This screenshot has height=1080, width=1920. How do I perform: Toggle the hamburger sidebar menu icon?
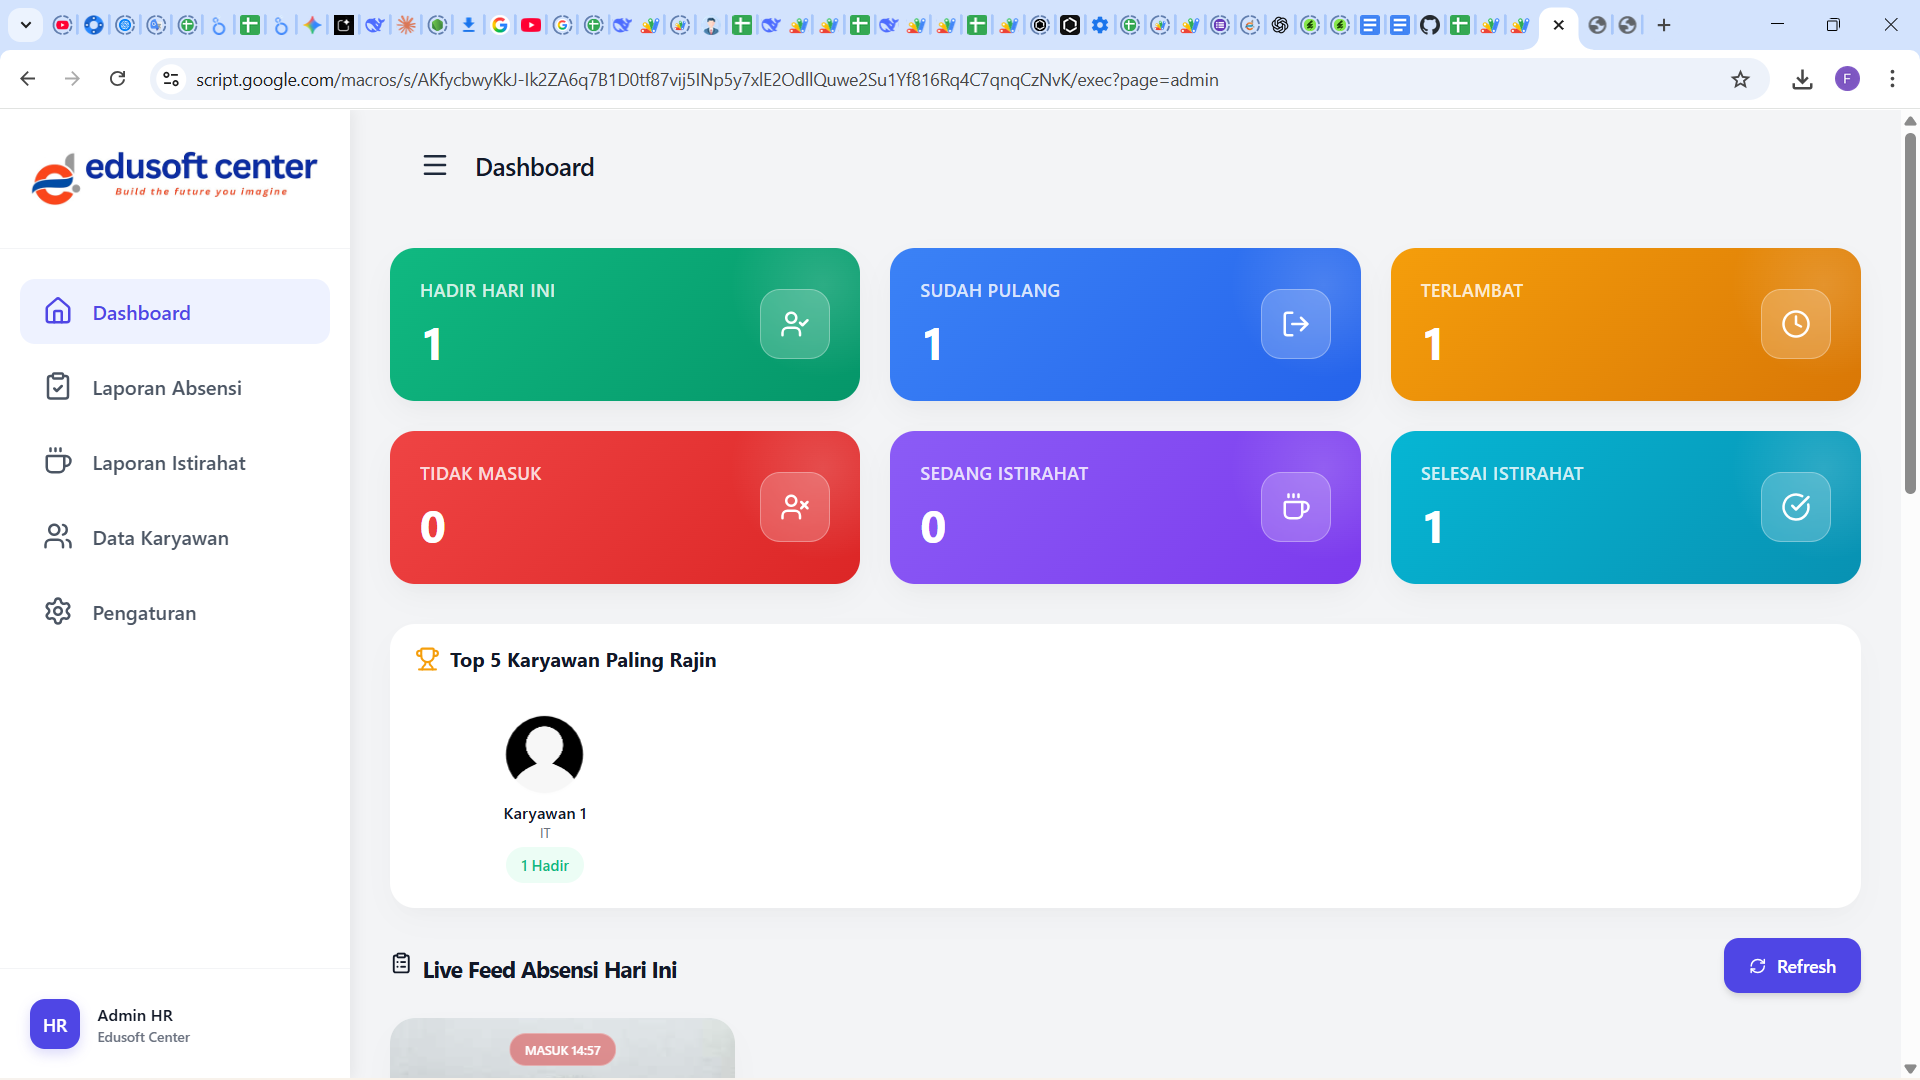434,166
